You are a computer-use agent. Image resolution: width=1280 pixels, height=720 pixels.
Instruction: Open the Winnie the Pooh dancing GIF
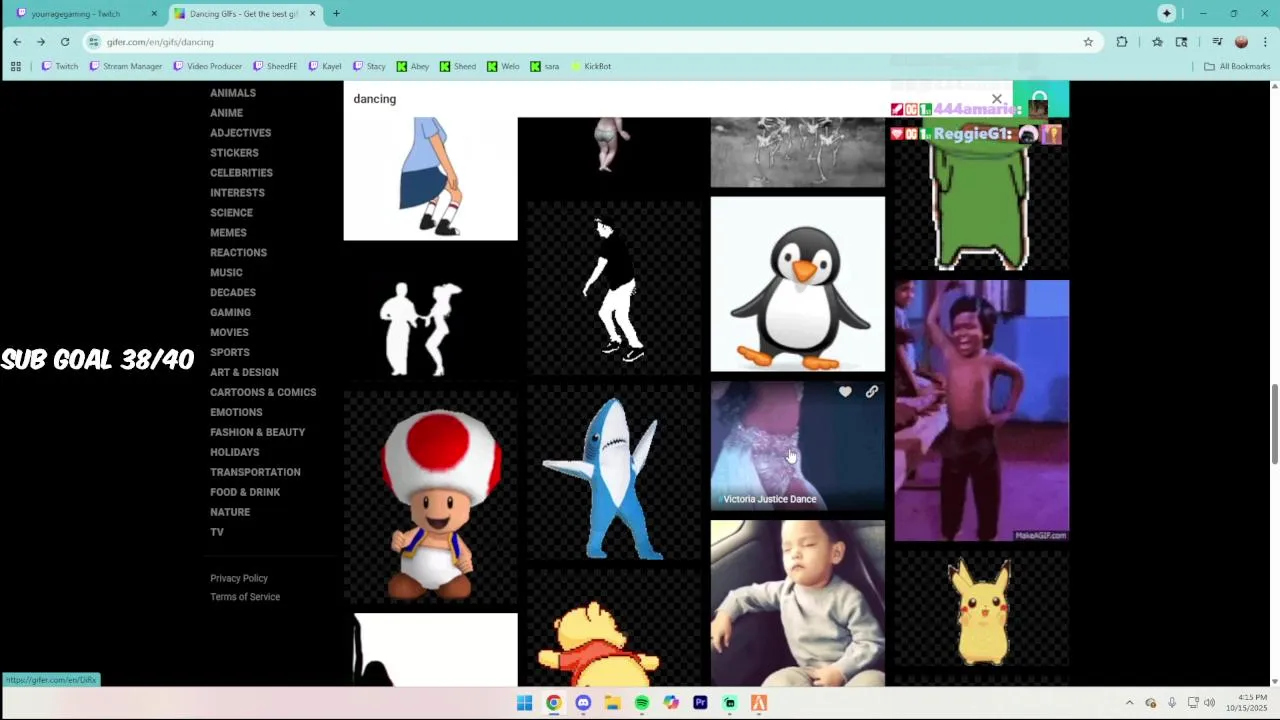coord(614,628)
